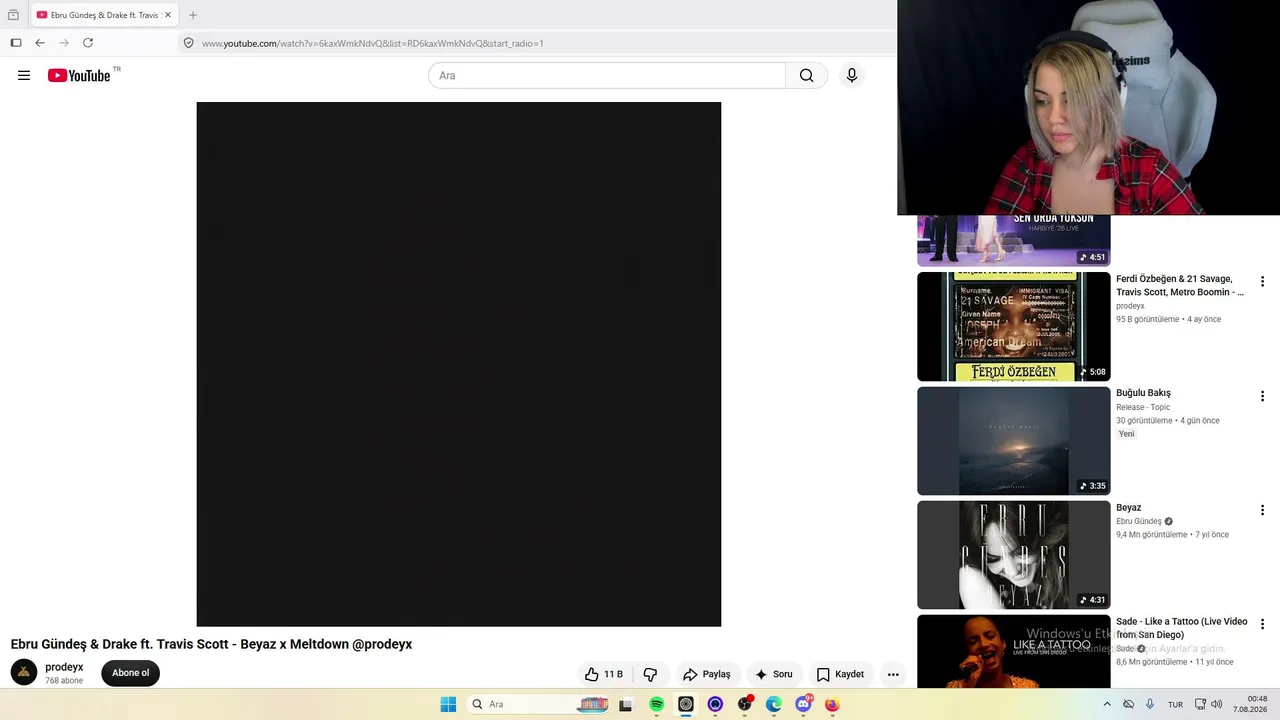Image resolution: width=1280 pixels, height=720 pixels.
Task: Save the video with Kaydet
Action: pos(840,674)
